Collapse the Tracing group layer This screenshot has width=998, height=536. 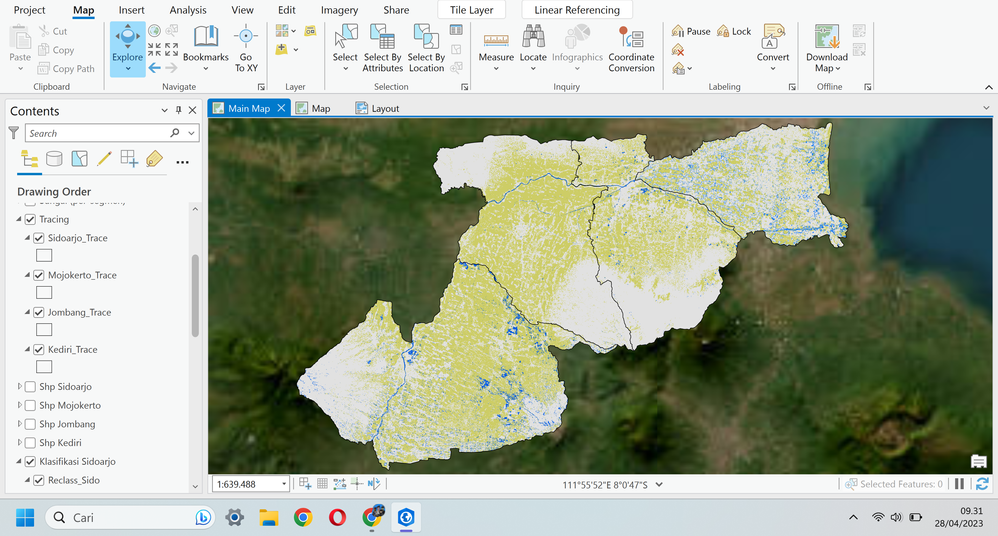point(19,219)
